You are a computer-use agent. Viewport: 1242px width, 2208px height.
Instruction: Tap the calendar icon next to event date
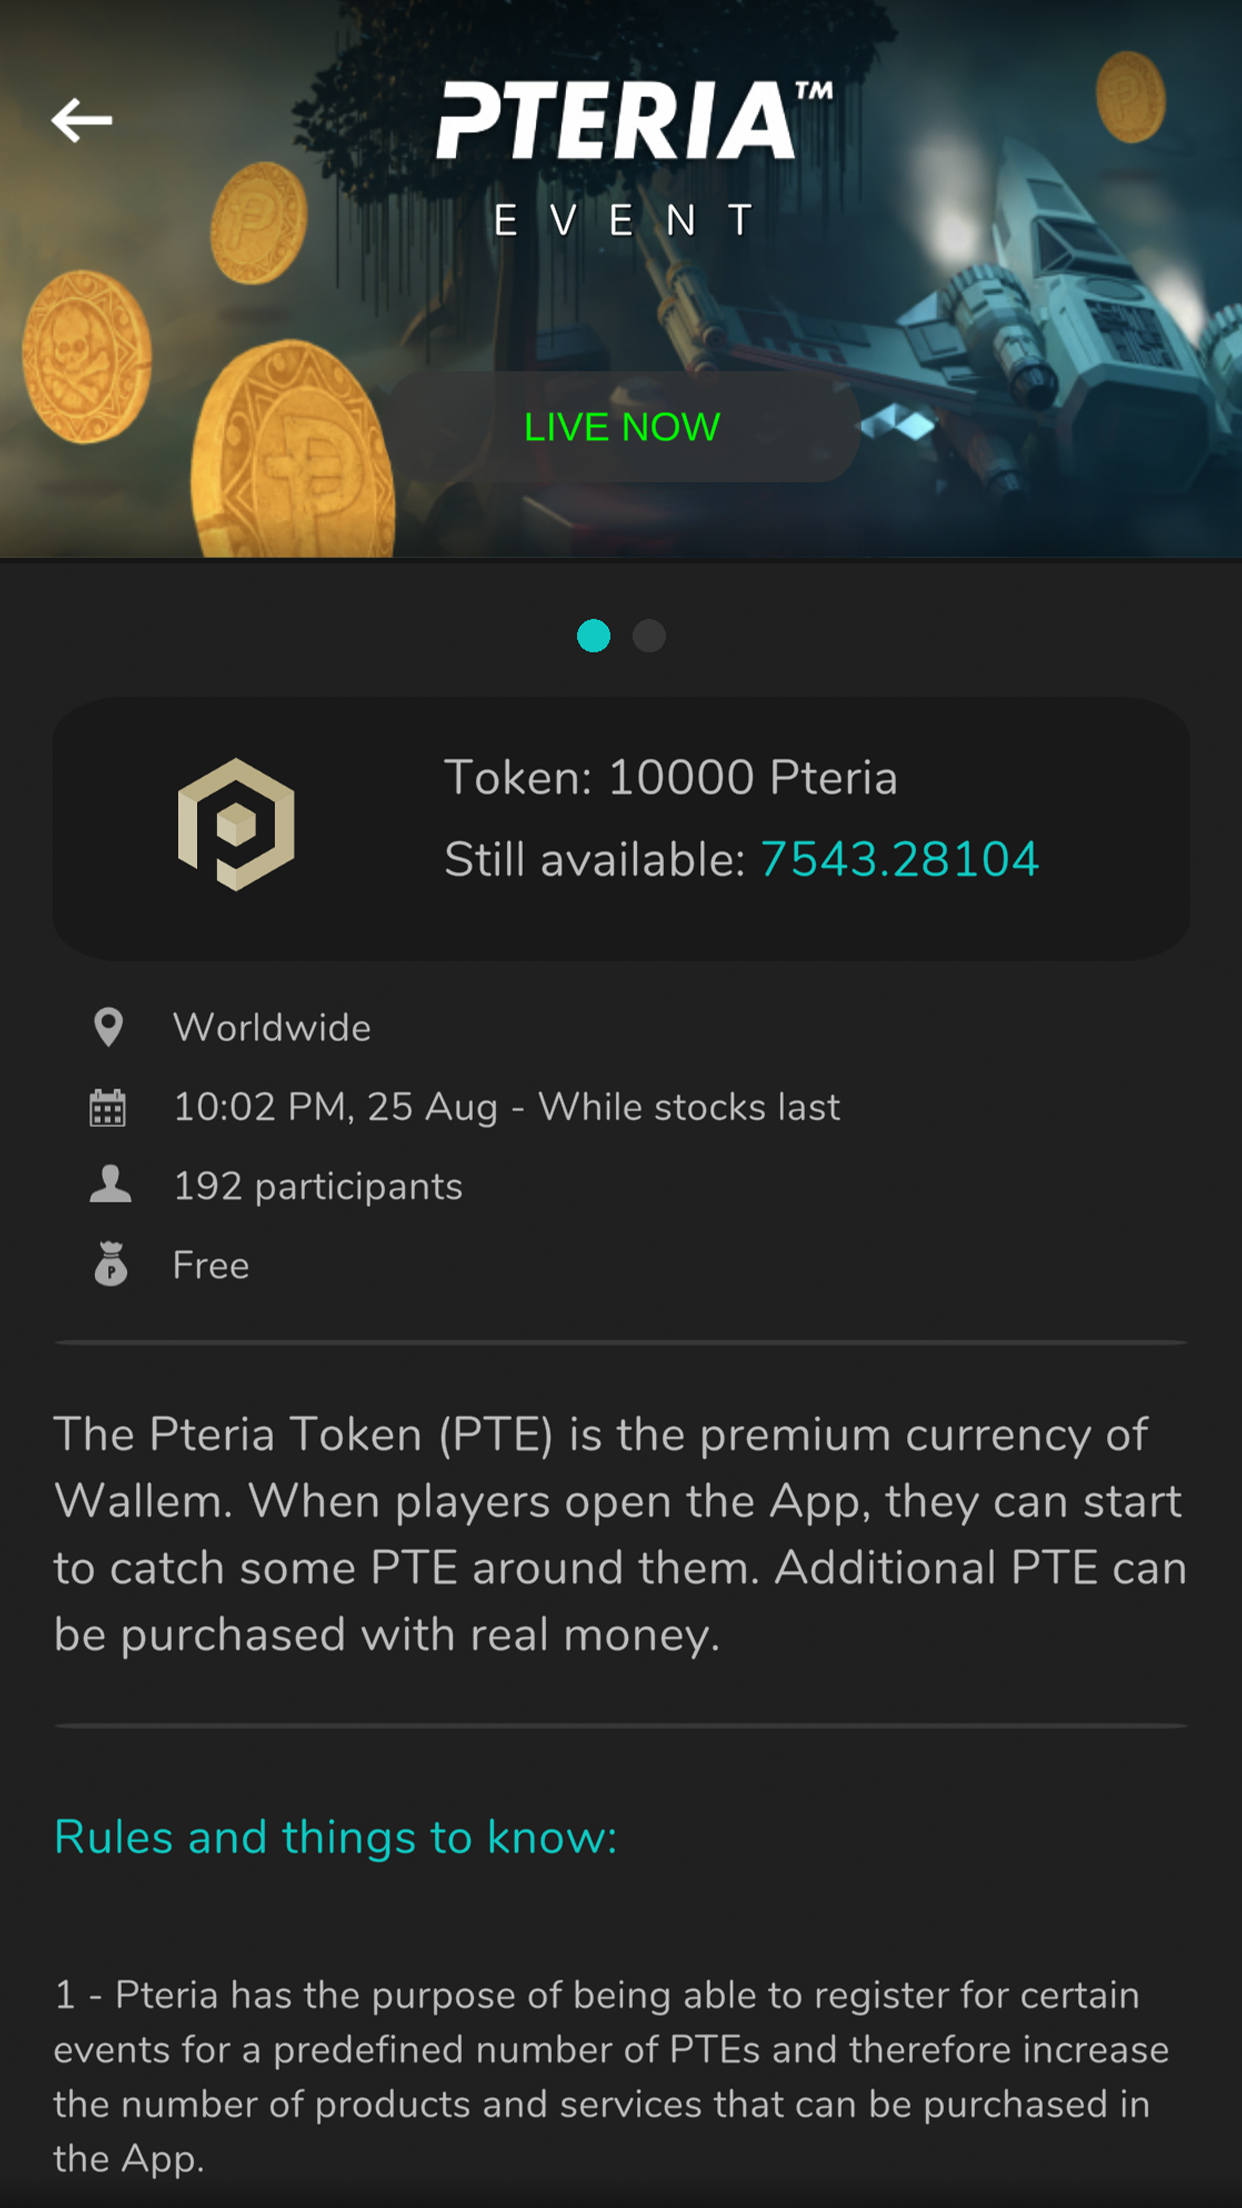108,1107
